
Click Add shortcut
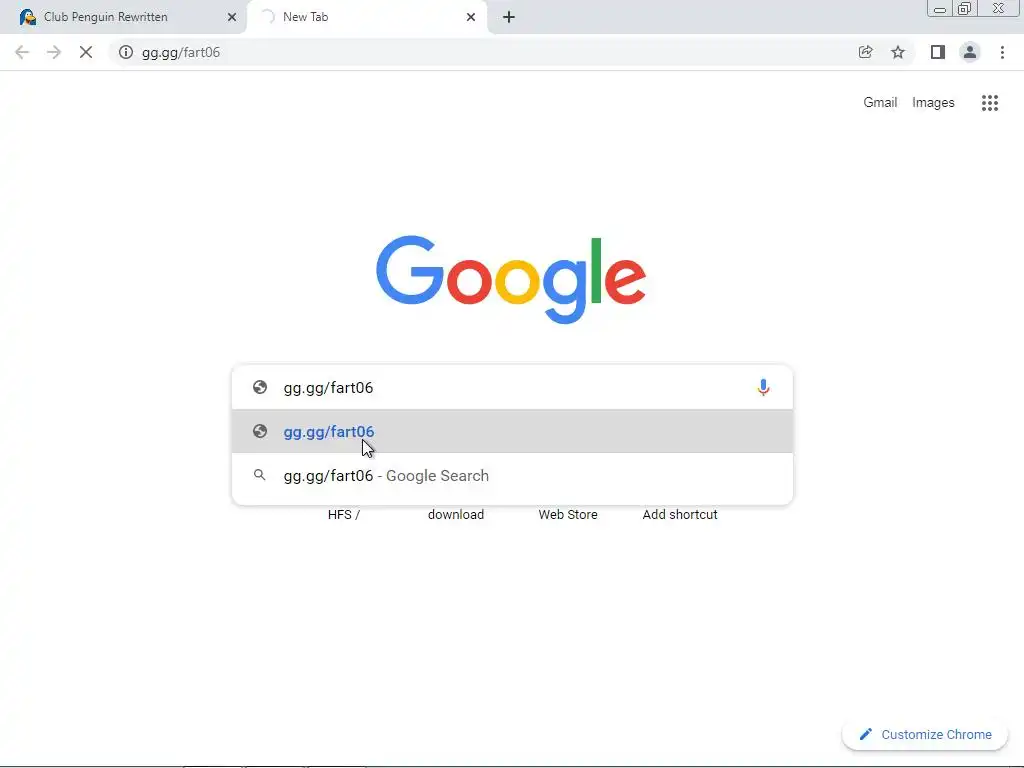(x=680, y=515)
